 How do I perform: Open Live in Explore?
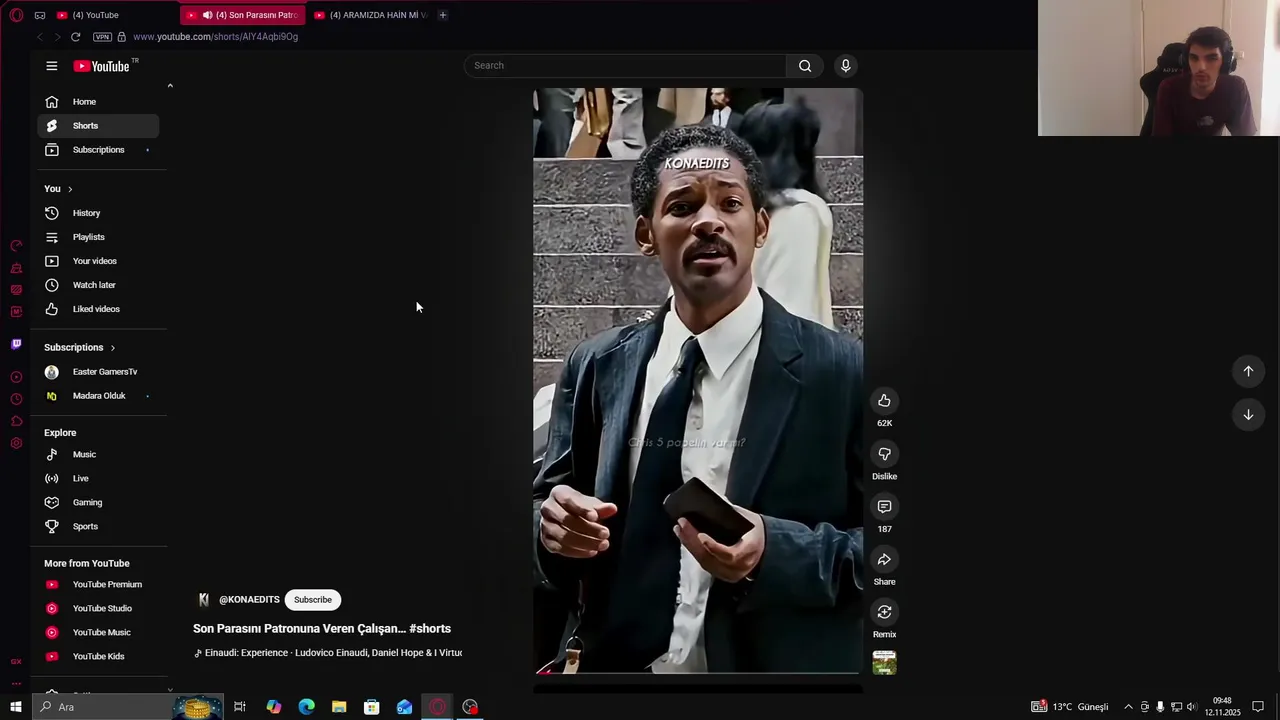(x=98, y=479)
